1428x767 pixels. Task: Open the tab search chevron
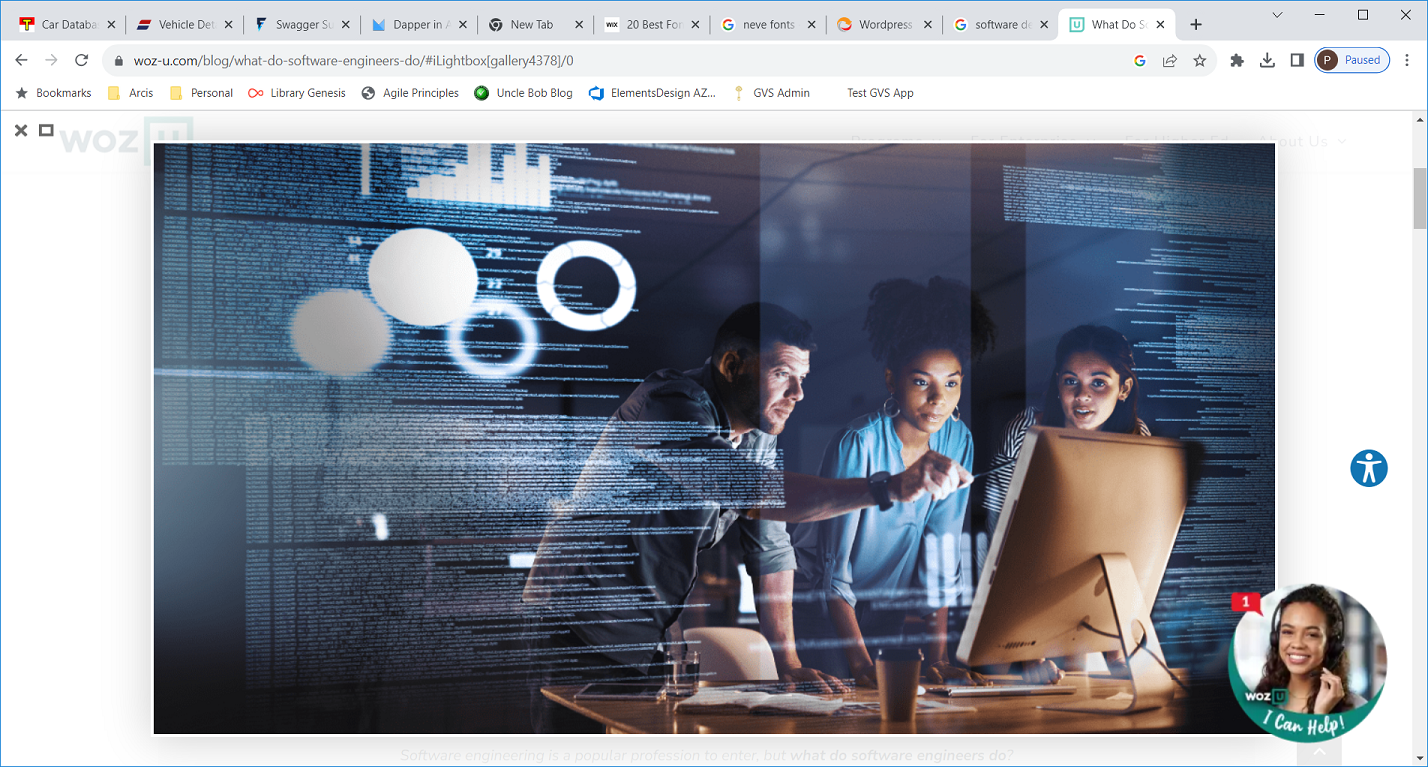click(x=1278, y=15)
